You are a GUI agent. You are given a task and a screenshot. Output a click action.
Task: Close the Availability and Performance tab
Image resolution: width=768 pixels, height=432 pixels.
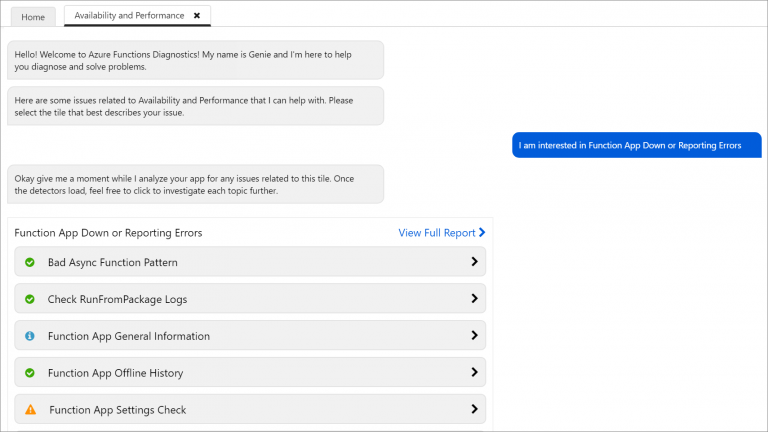click(197, 16)
